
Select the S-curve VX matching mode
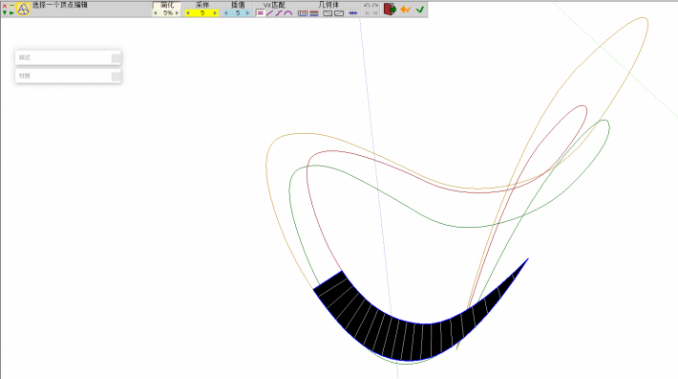[278, 13]
